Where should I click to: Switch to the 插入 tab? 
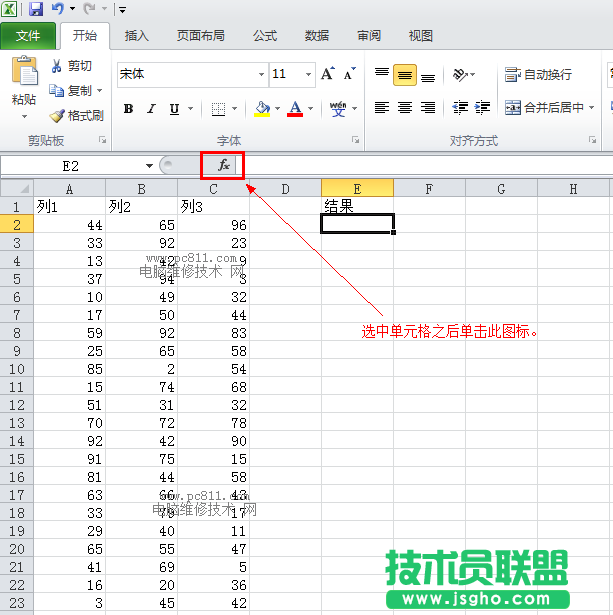[136, 36]
